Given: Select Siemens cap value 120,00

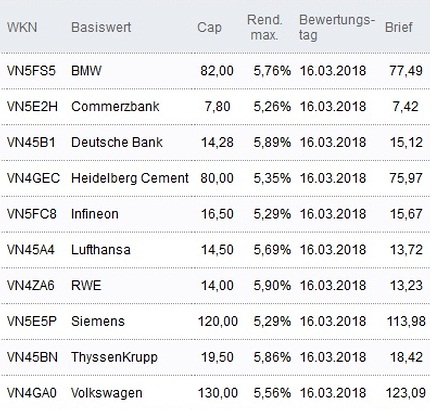Looking at the screenshot, I should click(218, 321).
